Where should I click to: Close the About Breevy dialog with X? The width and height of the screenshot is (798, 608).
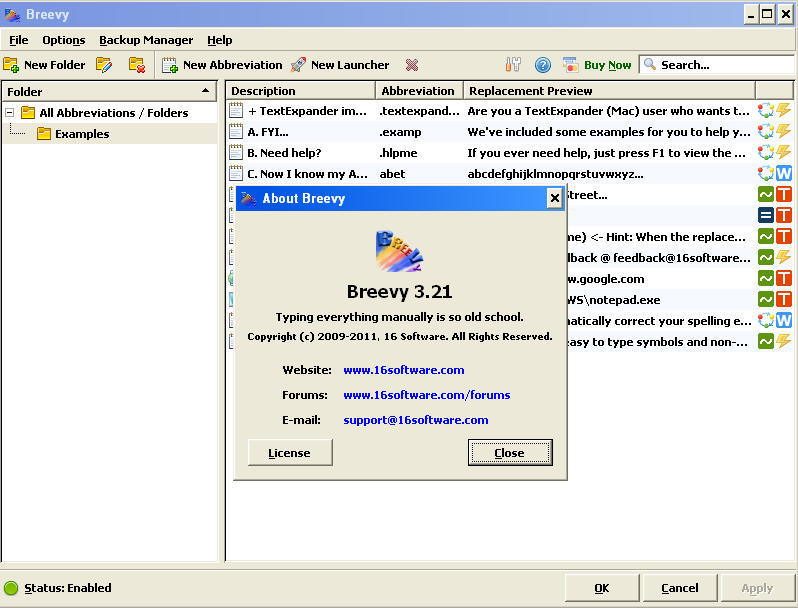click(x=555, y=198)
